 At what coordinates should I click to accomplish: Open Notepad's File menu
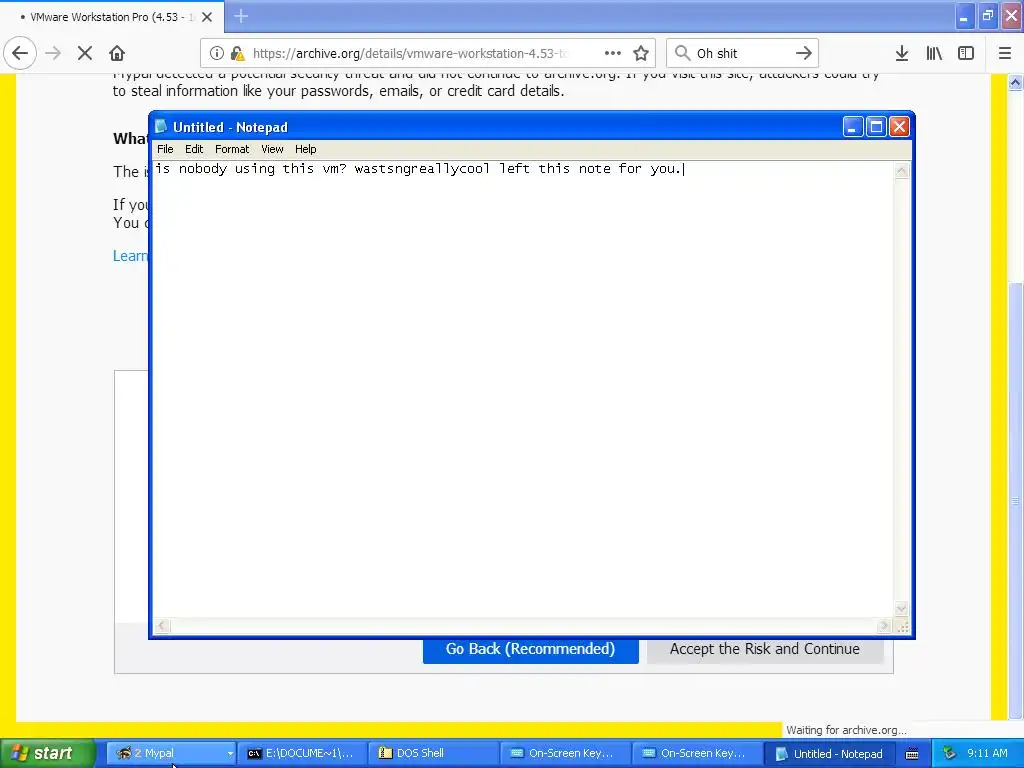pyautogui.click(x=165, y=149)
